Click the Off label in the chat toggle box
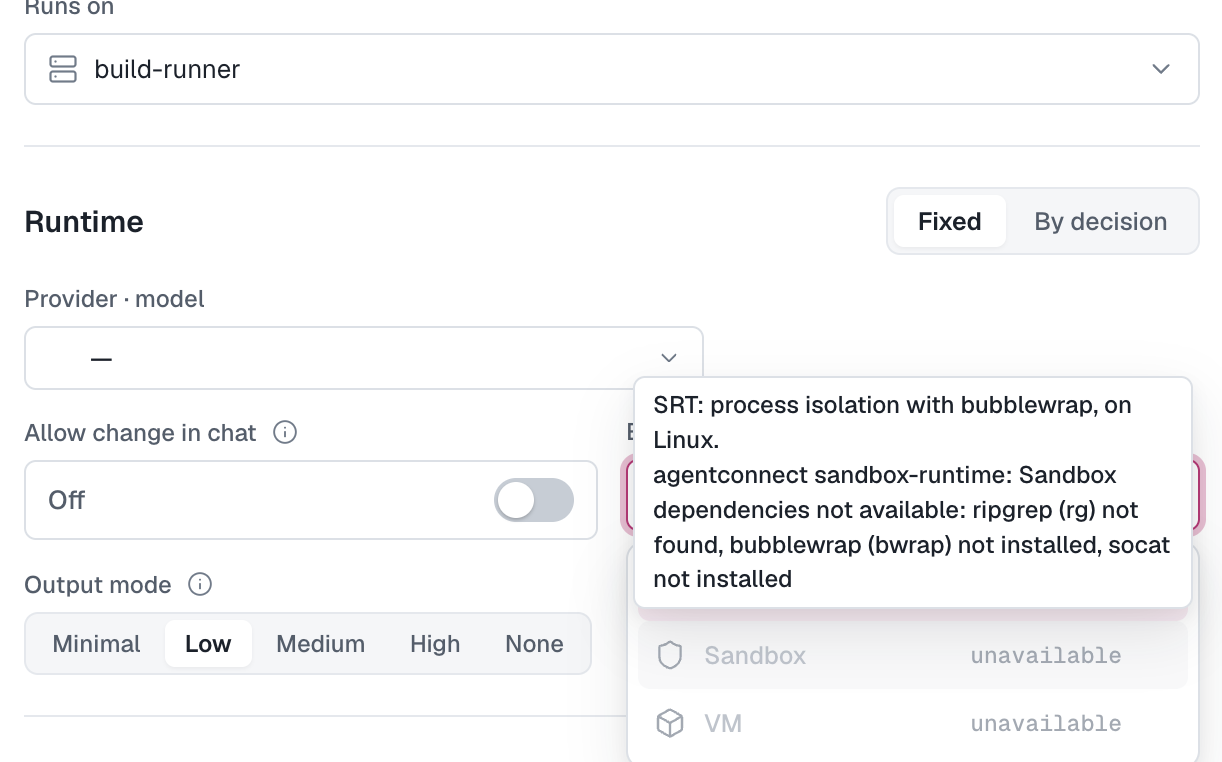Screen dimensions: 1222x762 (x=67, y=500)
